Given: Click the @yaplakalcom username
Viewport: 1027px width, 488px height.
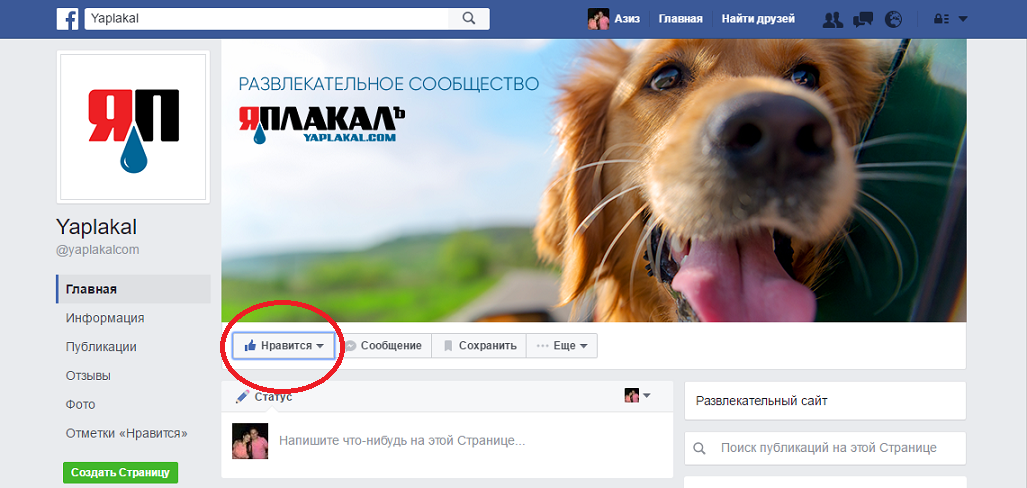Looking at the screenshot, I should (98, 250).
